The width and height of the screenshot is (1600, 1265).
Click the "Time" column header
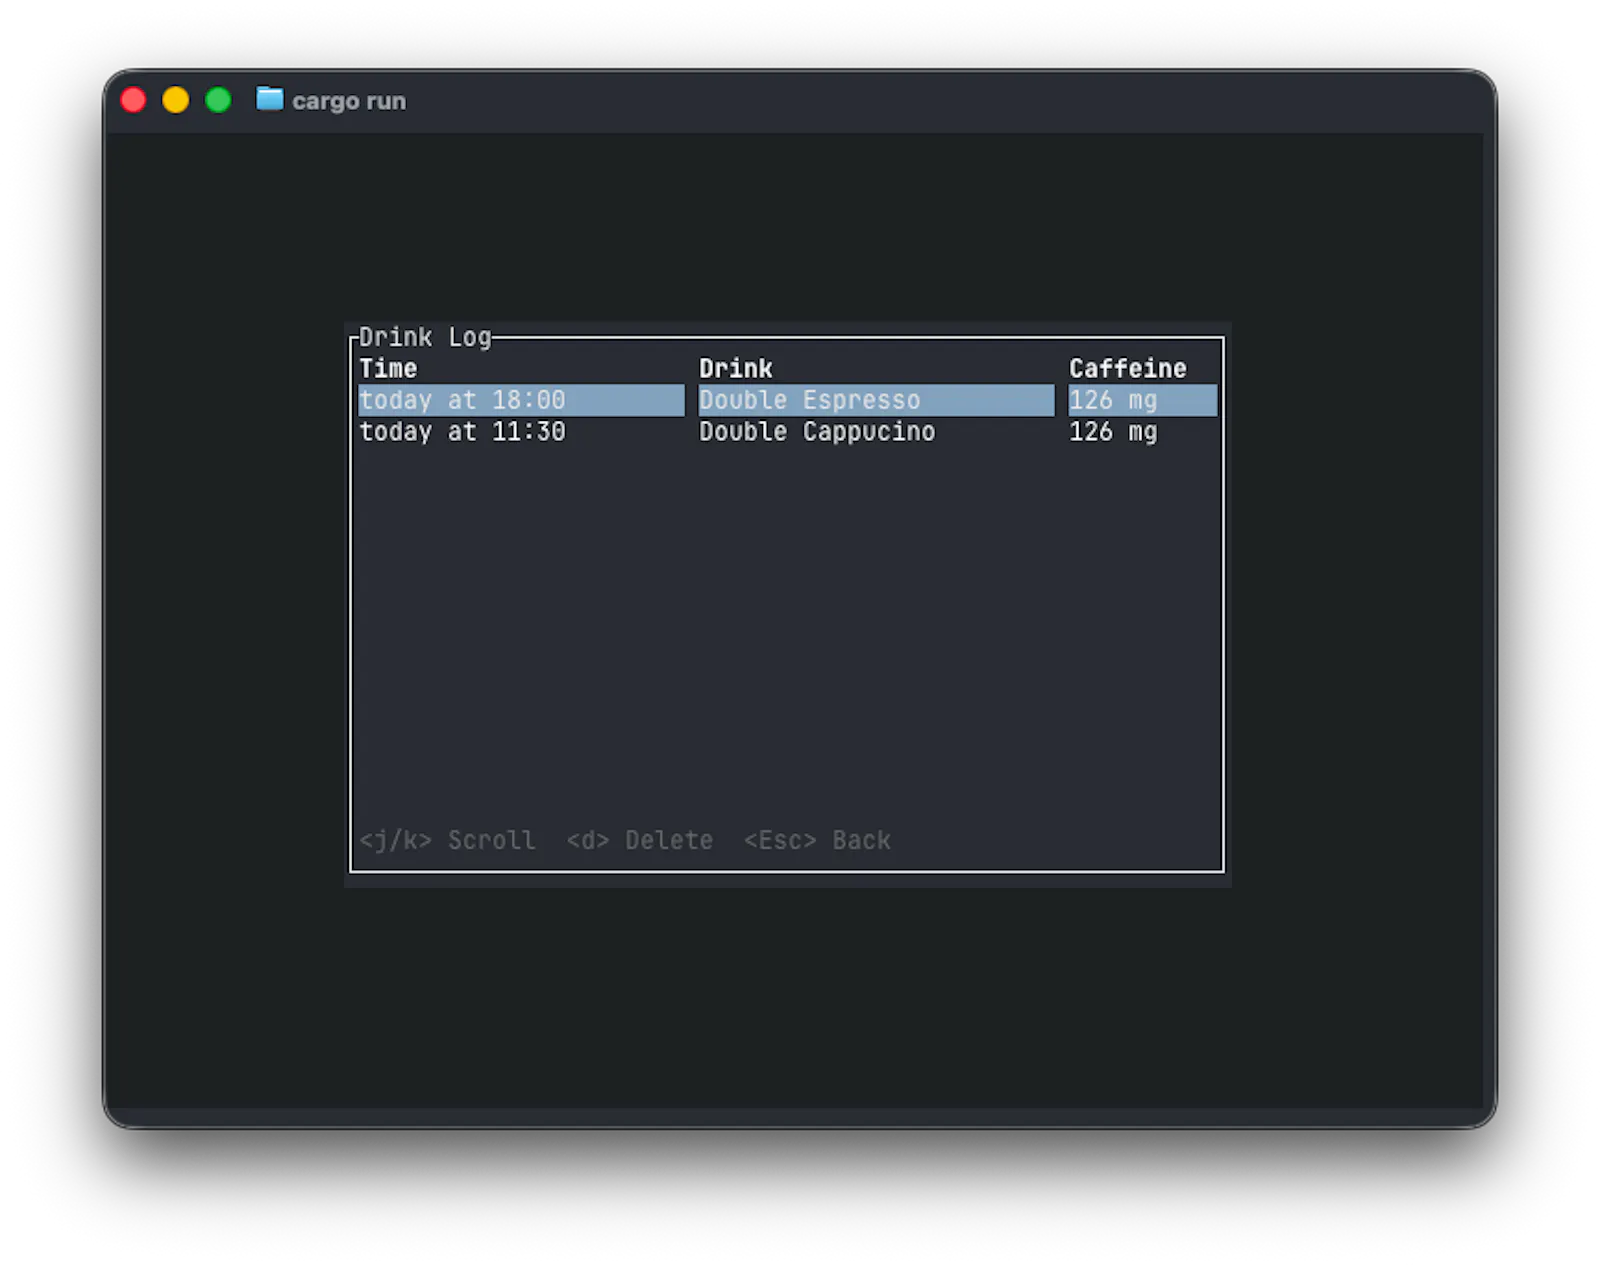coord(388,368)
